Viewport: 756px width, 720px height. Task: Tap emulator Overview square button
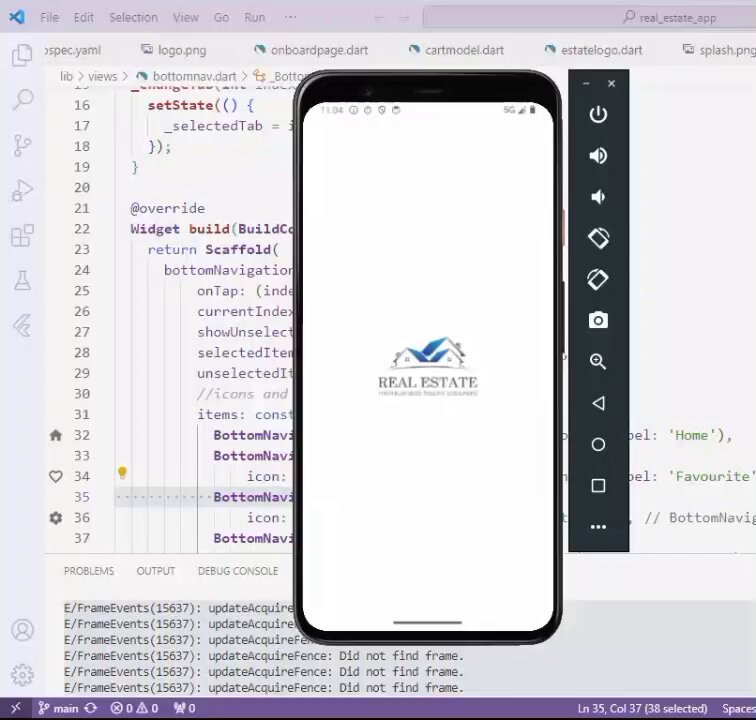coord(598,486)
